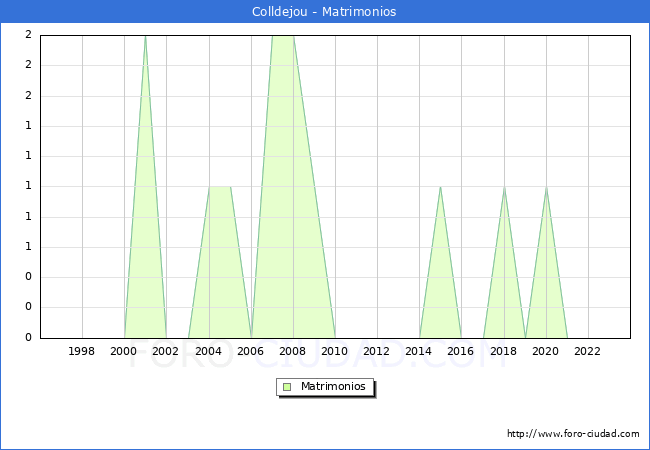Click the x-axis label 2004
The width and height of the screenshot is (650, 450).
coord(209,351)
